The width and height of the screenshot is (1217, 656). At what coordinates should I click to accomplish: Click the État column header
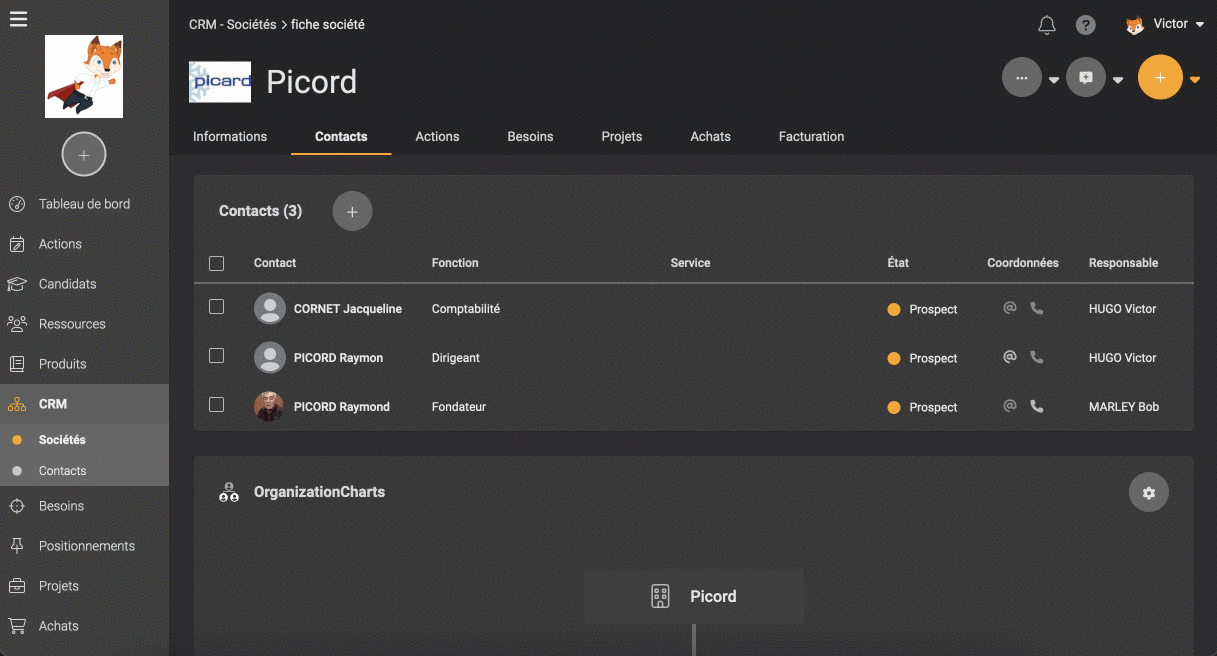click(x=898, y=263)
